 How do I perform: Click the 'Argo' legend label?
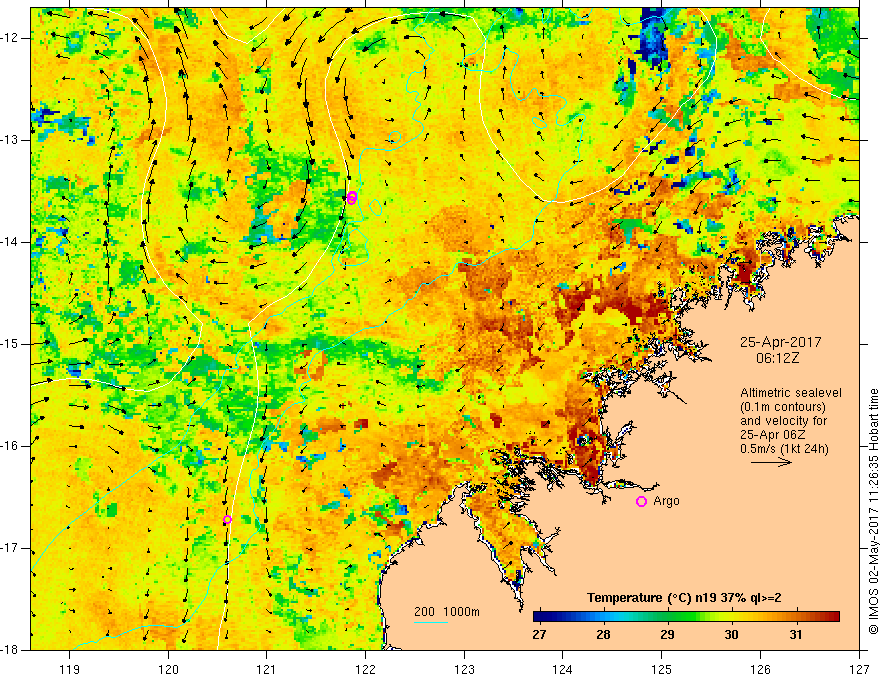tap(666, 501)
